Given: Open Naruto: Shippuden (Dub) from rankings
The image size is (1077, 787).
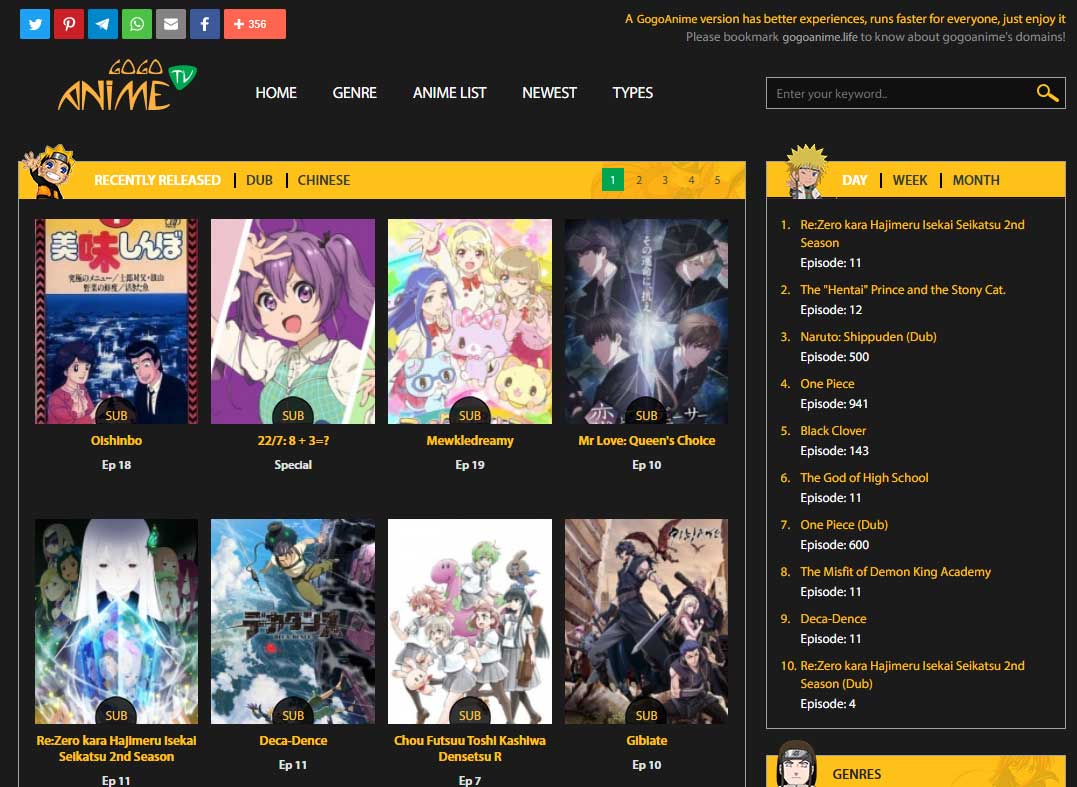Looking at the screenshot, I should [x=868, y=337].
